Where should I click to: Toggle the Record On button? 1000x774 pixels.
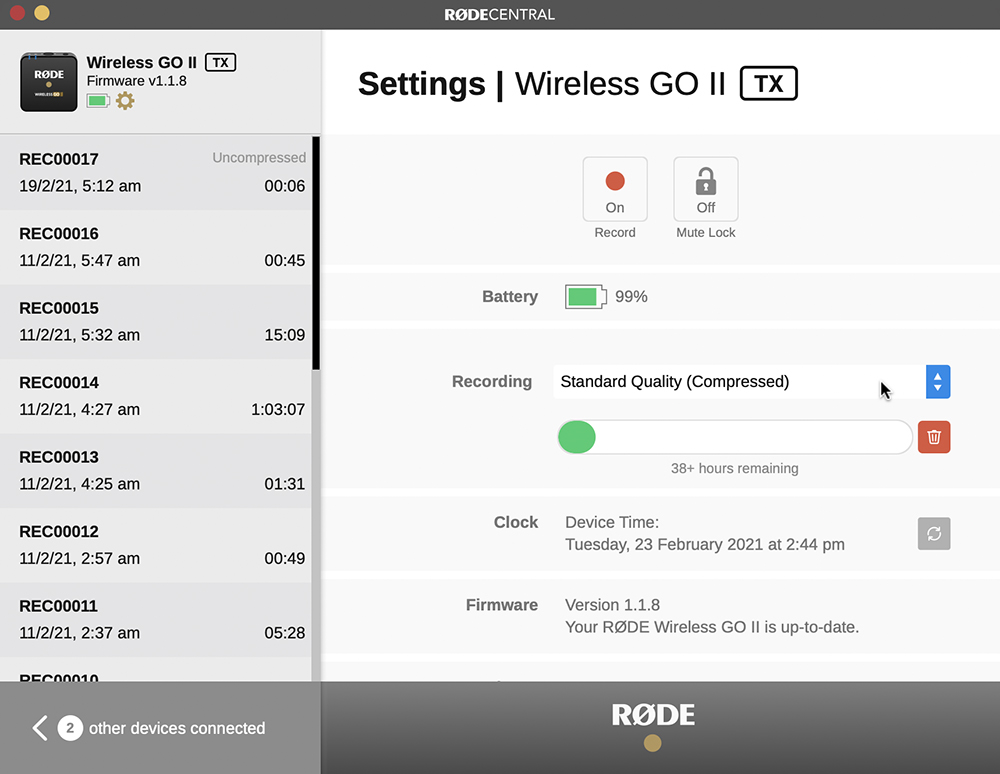[615, 189]
